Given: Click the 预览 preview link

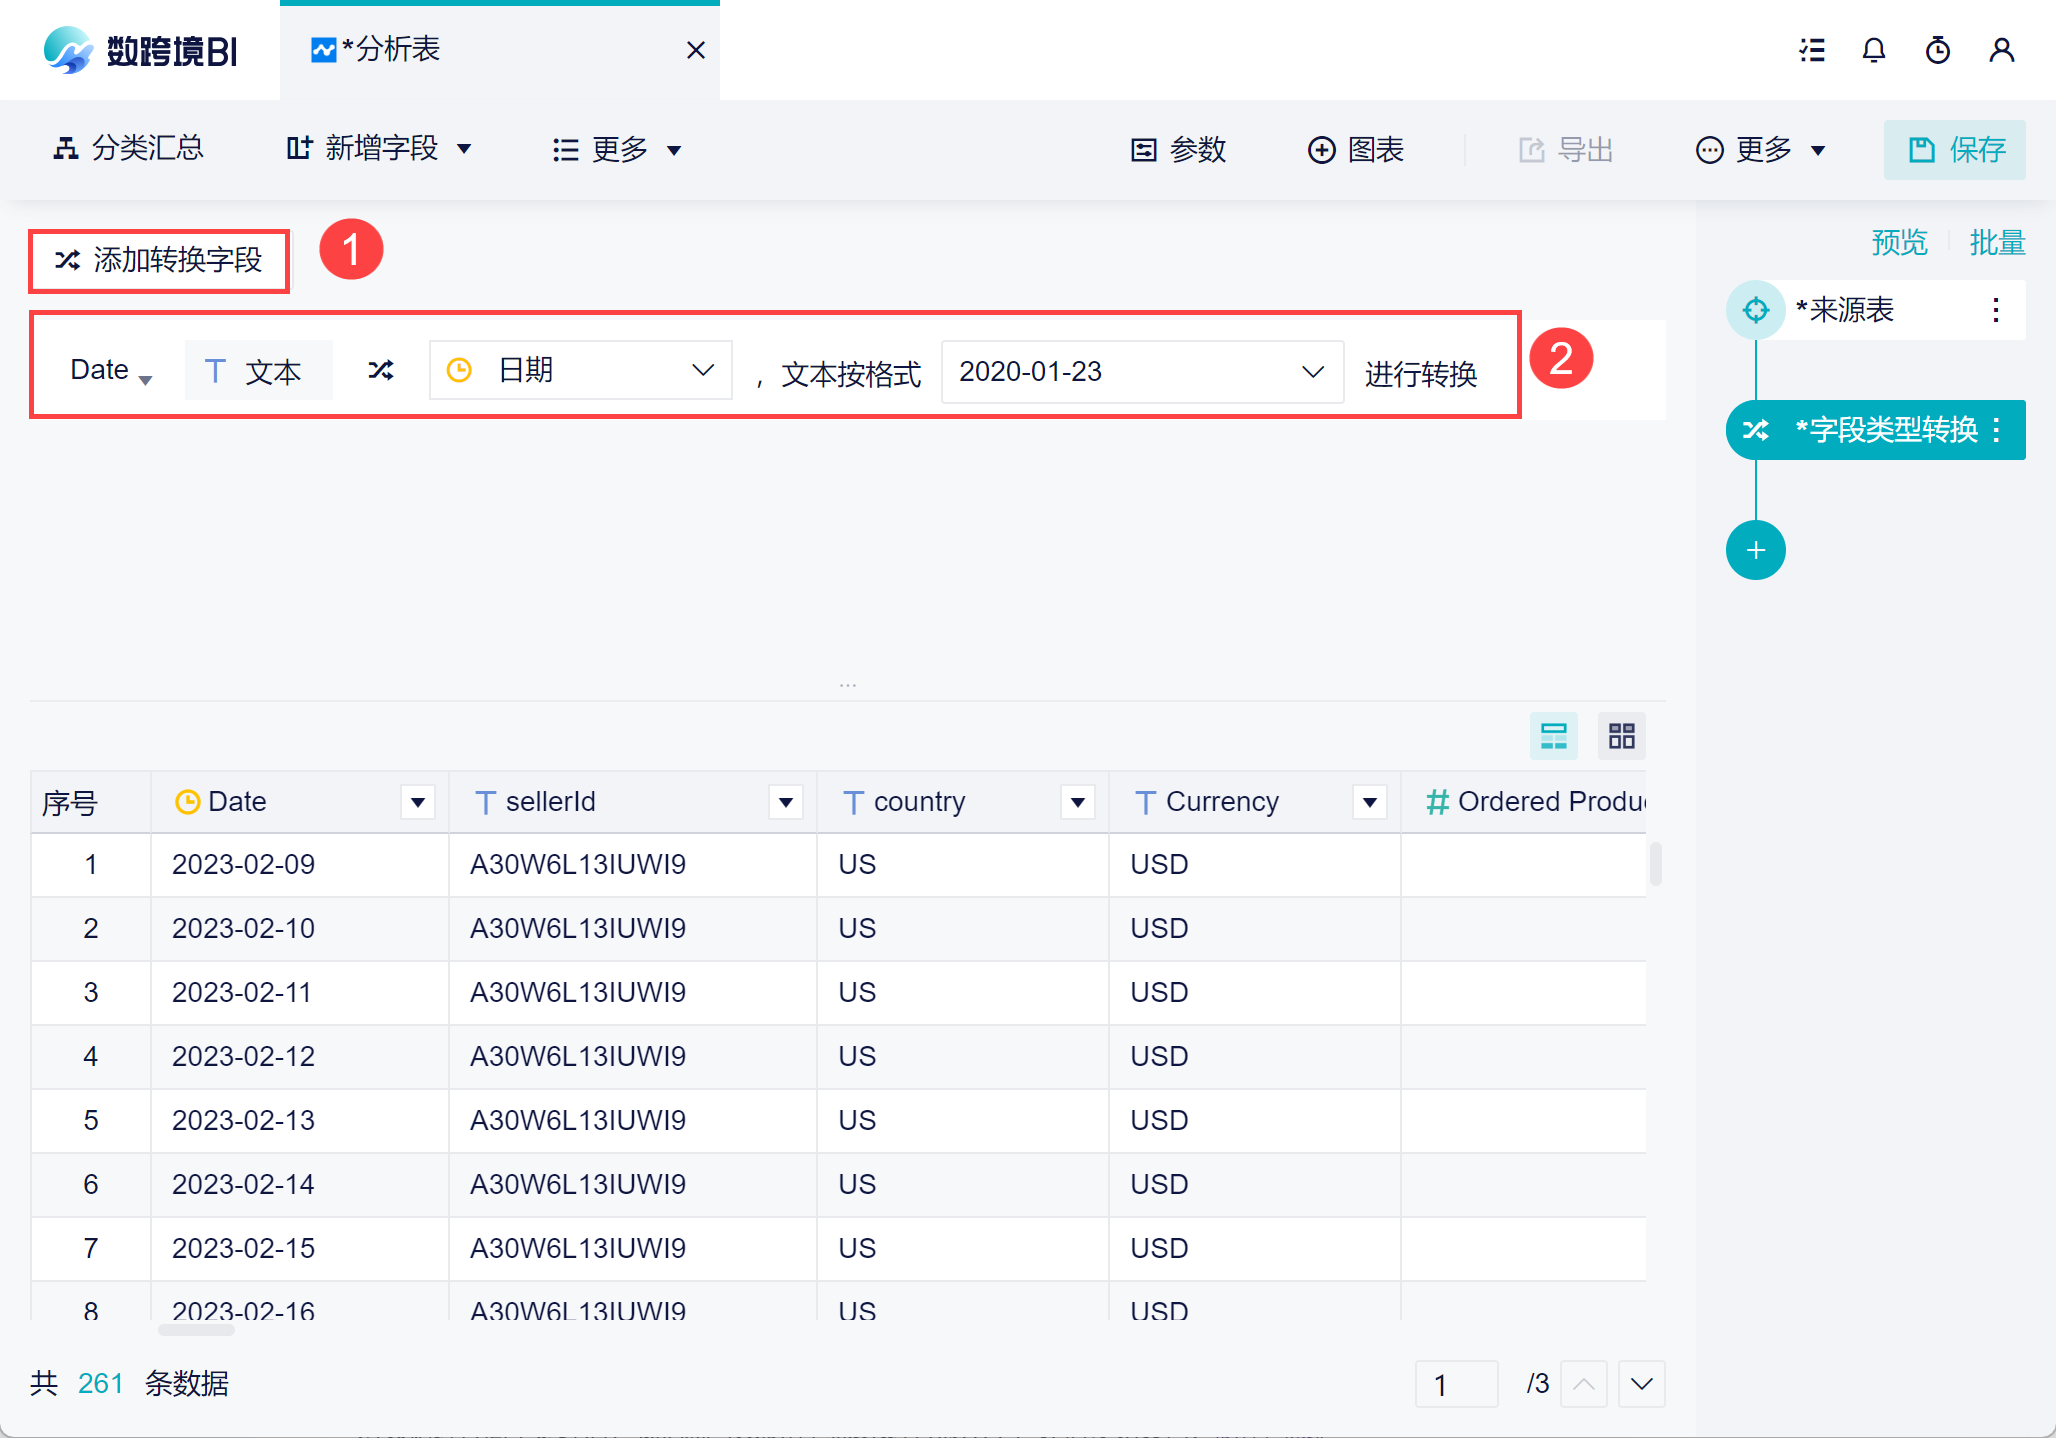Looking at the screenshot, I should (x=1899, y=242).
